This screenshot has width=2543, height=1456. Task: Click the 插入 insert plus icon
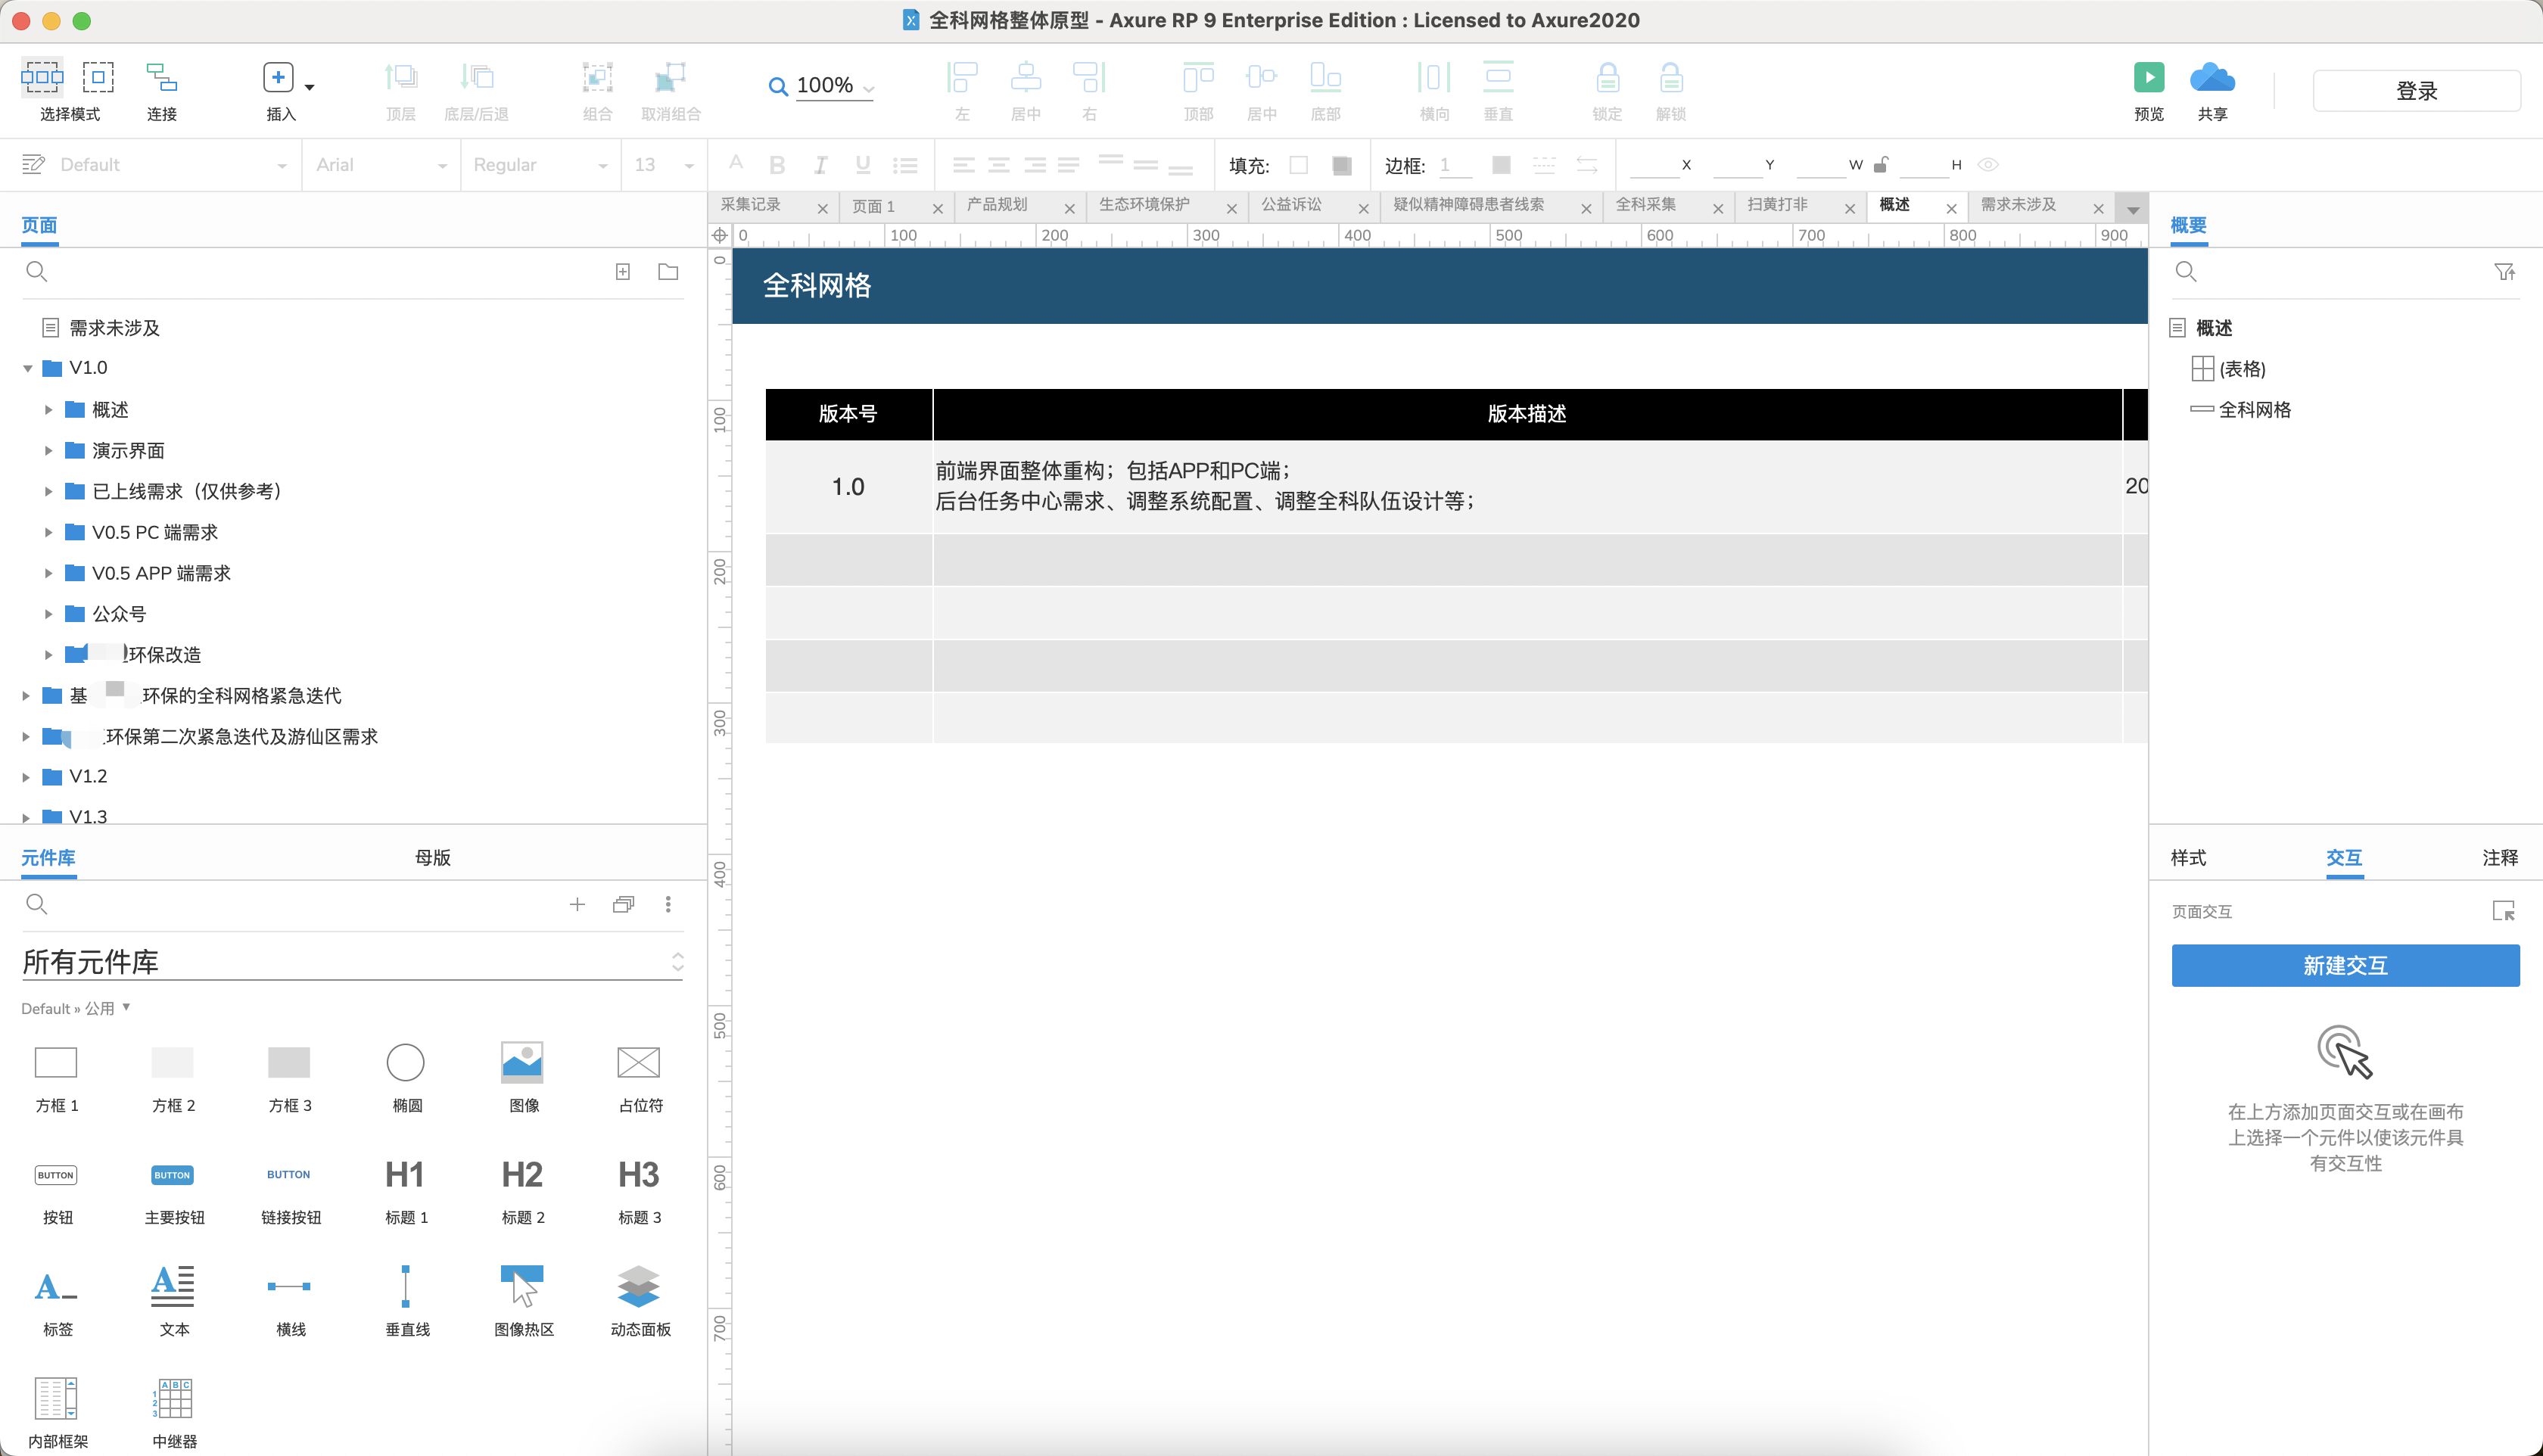point(278,77)
